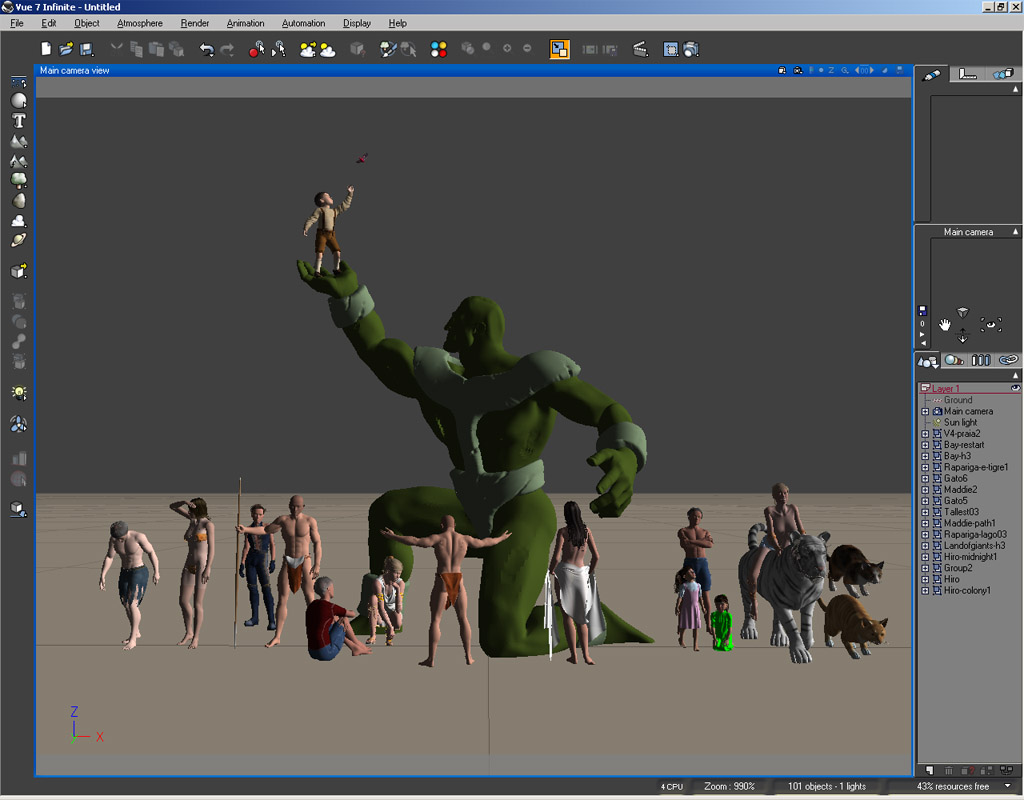Toggle Layer 1 visibility eye icon

1015,388
